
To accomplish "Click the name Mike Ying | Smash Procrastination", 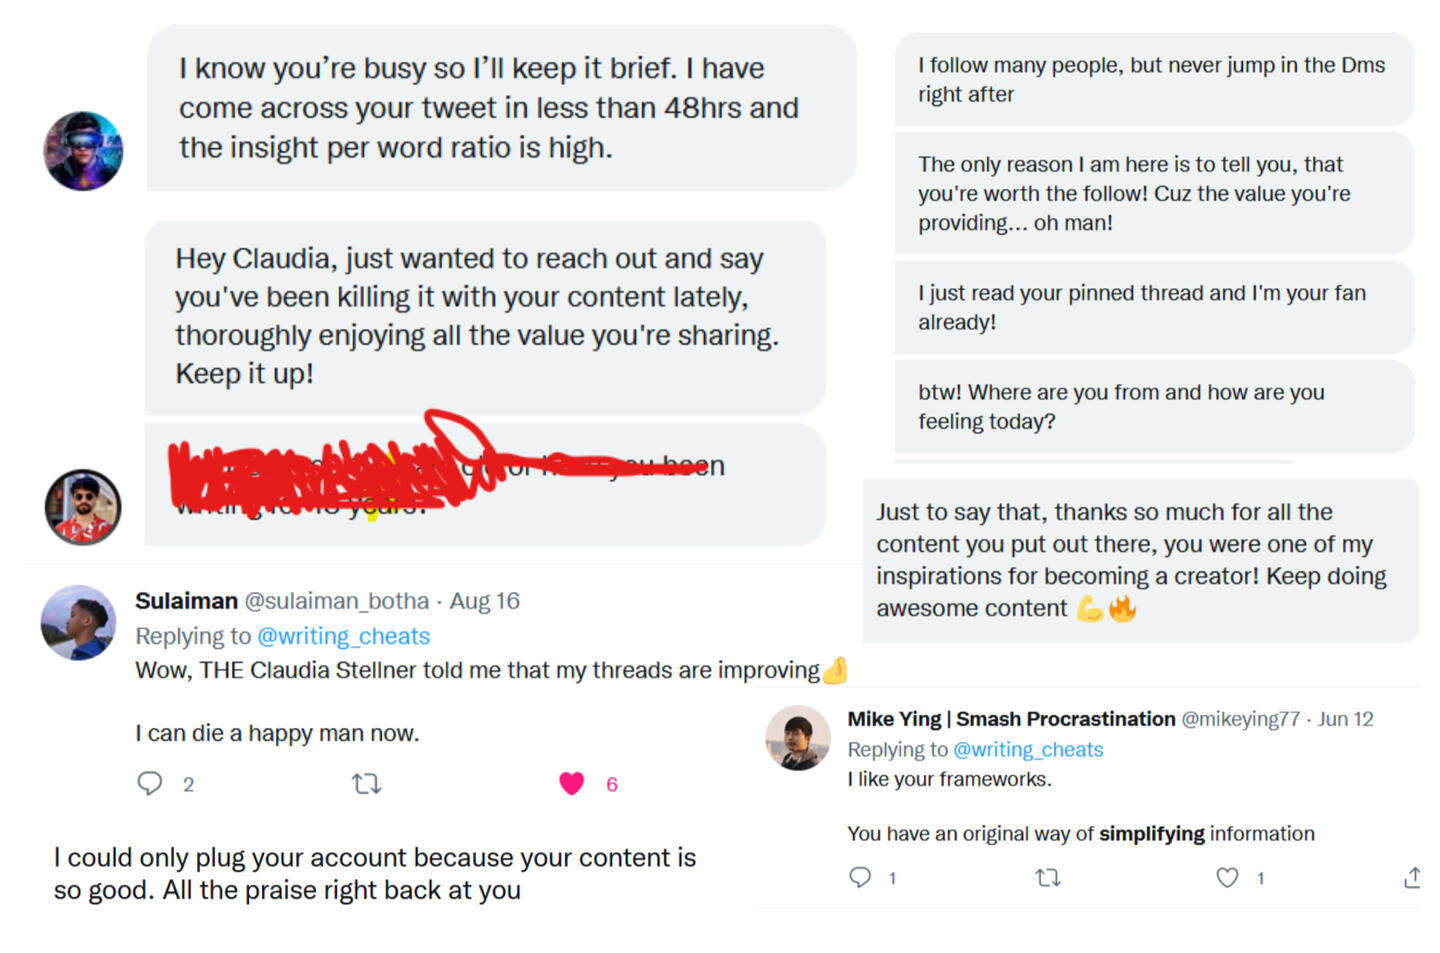I will point(1011,719).
